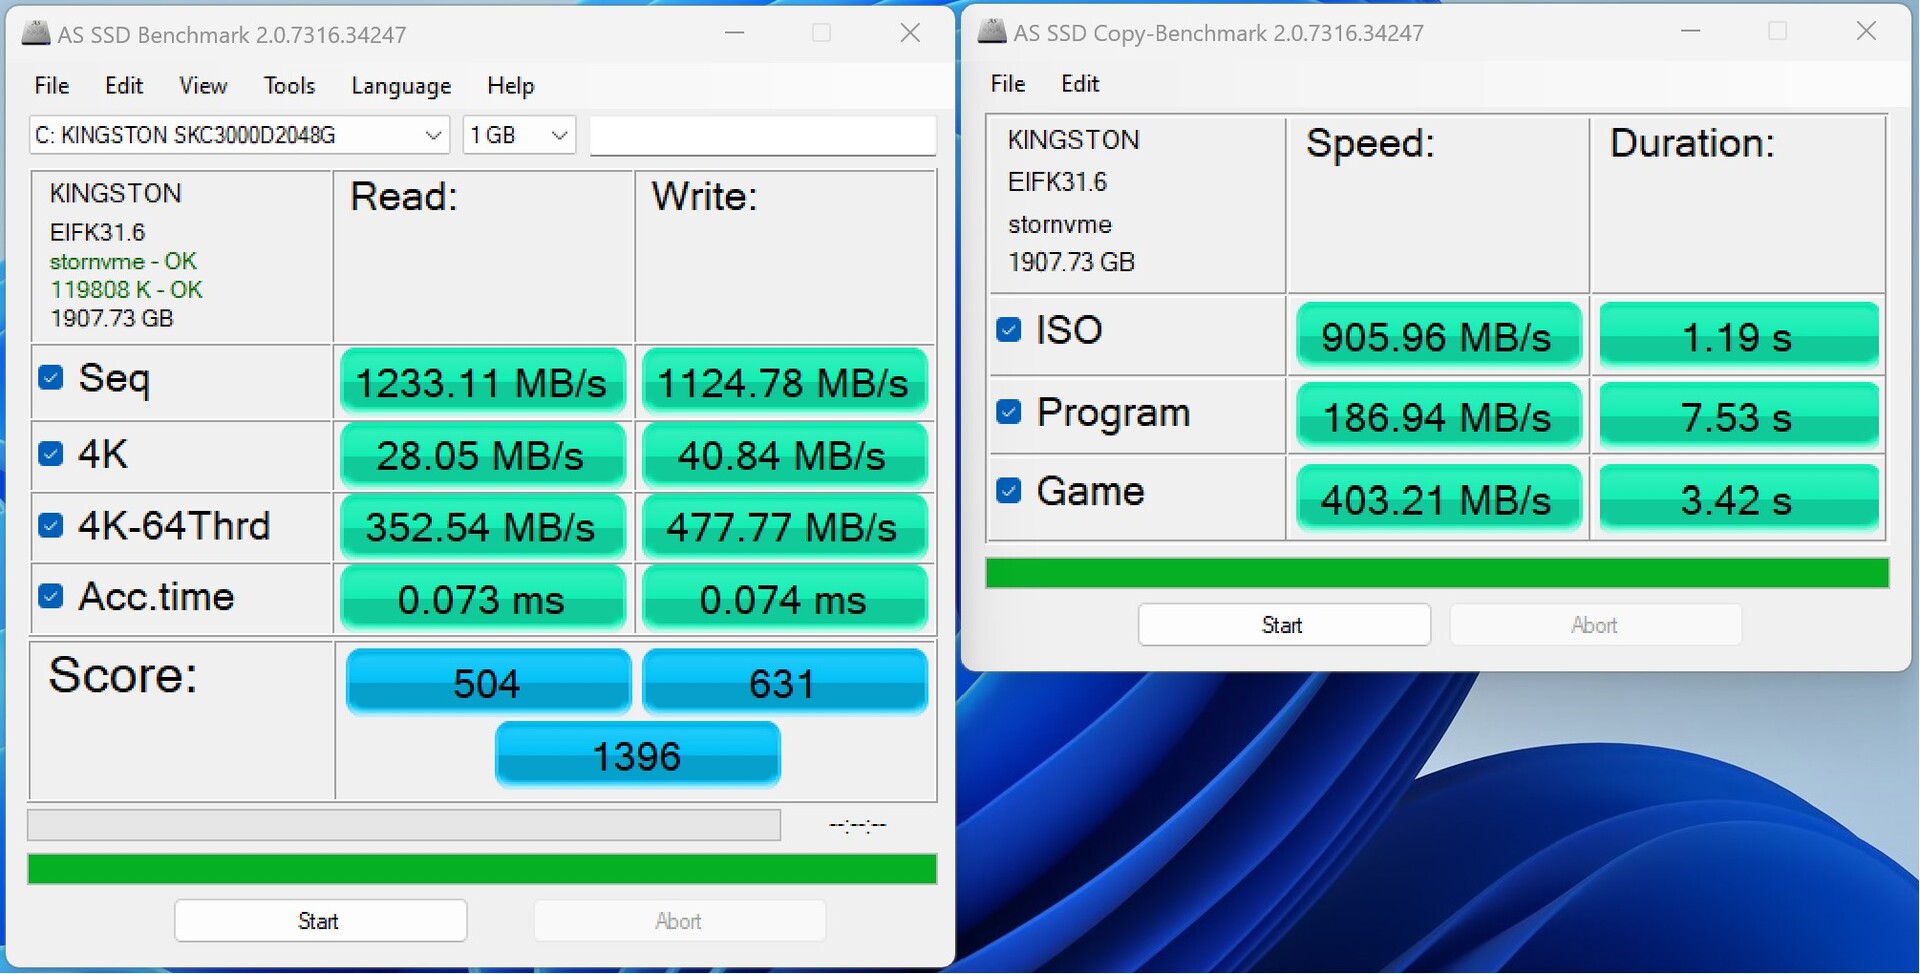Click the empty text field beside the size dropdown
This screenshot has height=974, width=1920.
tap(763, 135)
